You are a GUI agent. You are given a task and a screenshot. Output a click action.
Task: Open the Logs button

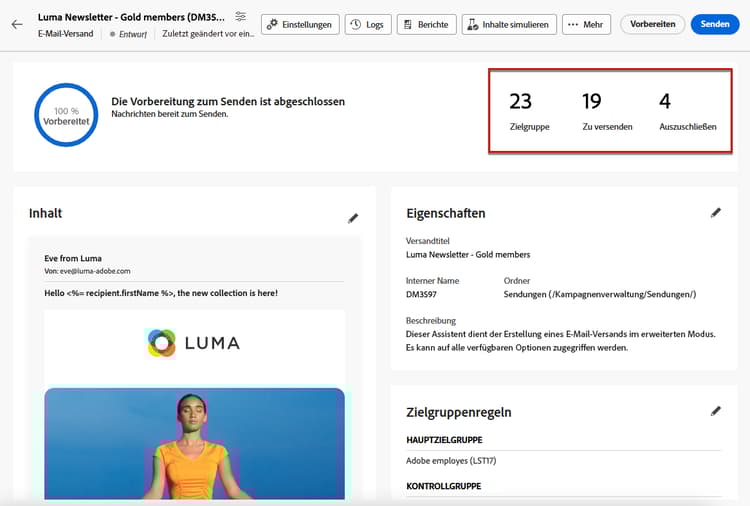click(367, 24)
